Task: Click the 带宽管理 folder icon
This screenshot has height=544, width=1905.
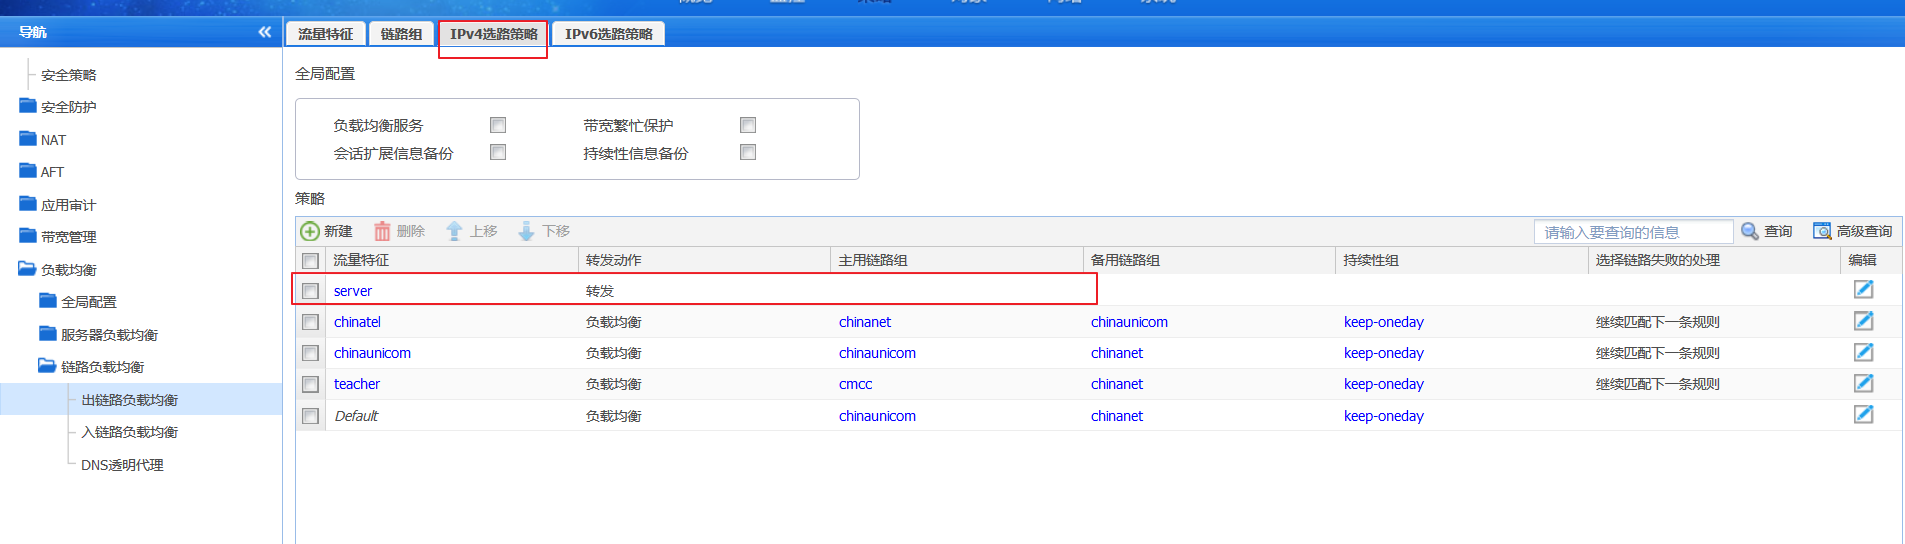Action: pyautogui.click(x=28, y=236)
